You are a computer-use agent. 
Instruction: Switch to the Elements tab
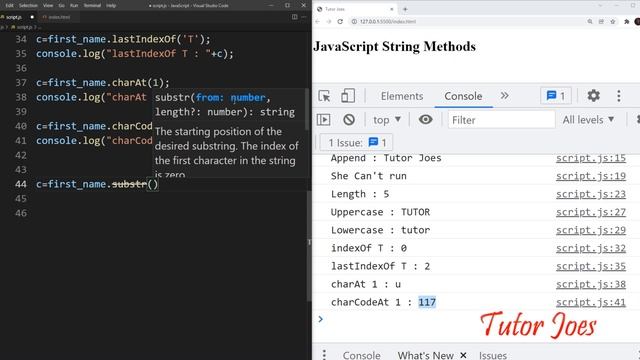click(x=402, y=96)
